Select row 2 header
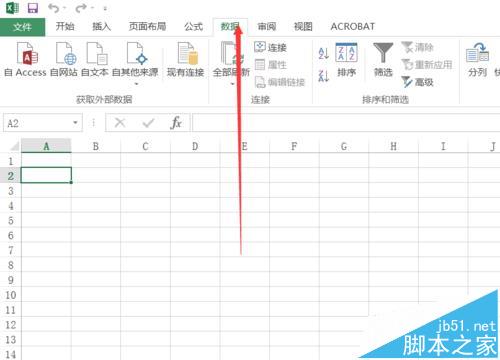Viewport: 500px width, 360px height. tap(11, 176)
